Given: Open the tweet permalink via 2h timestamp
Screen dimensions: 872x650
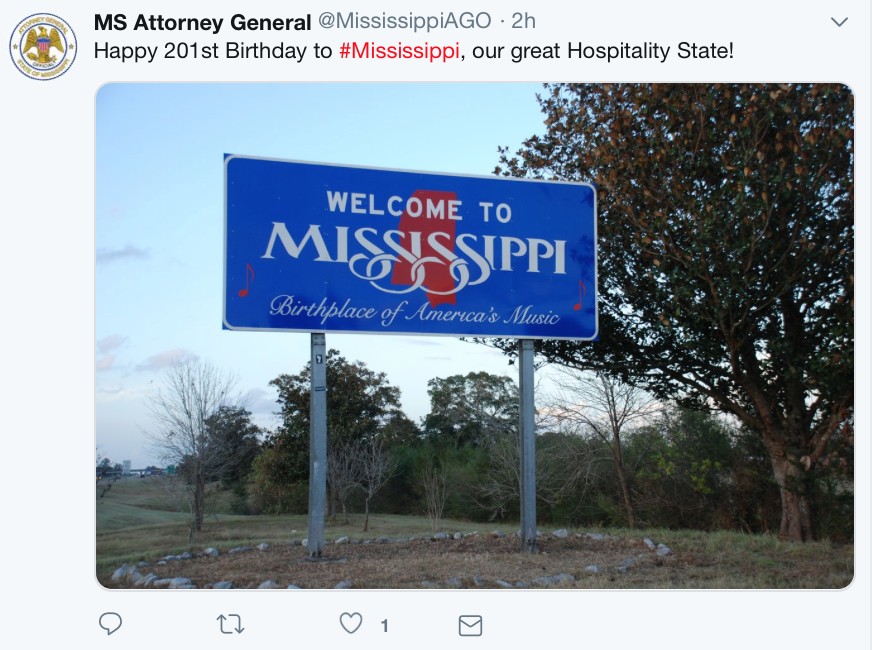Looking at the screenshot, I should tap(523, 21).
